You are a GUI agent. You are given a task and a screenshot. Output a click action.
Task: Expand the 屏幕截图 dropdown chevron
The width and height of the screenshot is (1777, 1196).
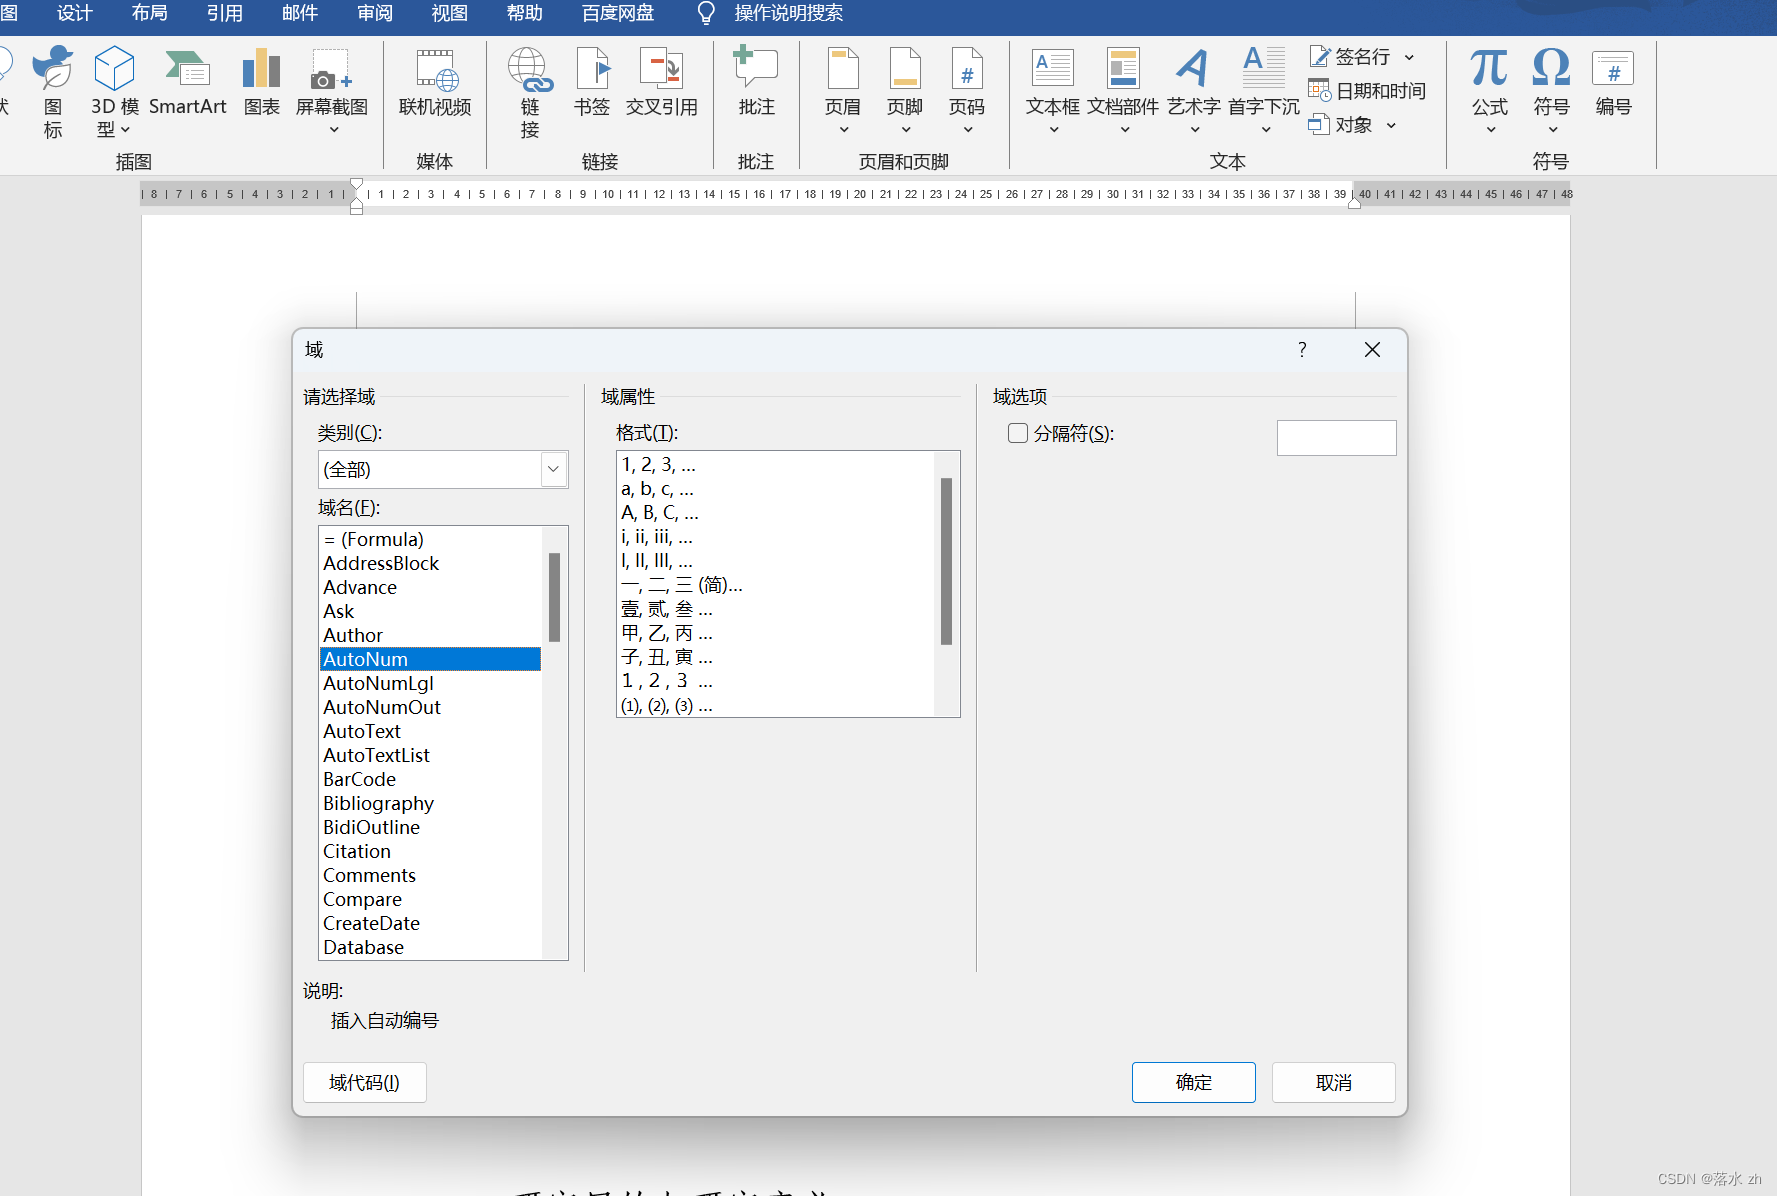334,129
